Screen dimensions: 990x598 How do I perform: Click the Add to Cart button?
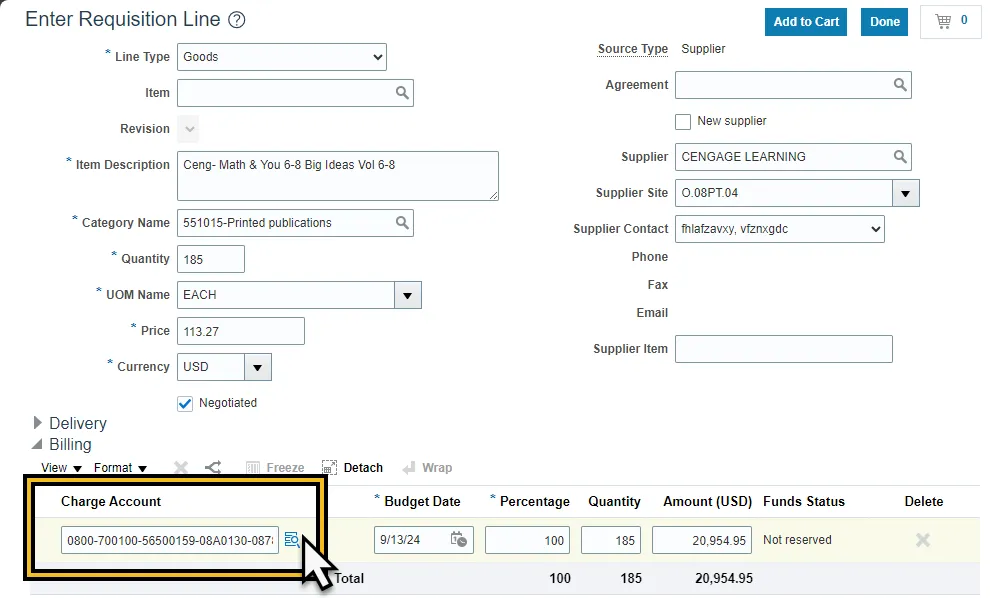(805, 22)
